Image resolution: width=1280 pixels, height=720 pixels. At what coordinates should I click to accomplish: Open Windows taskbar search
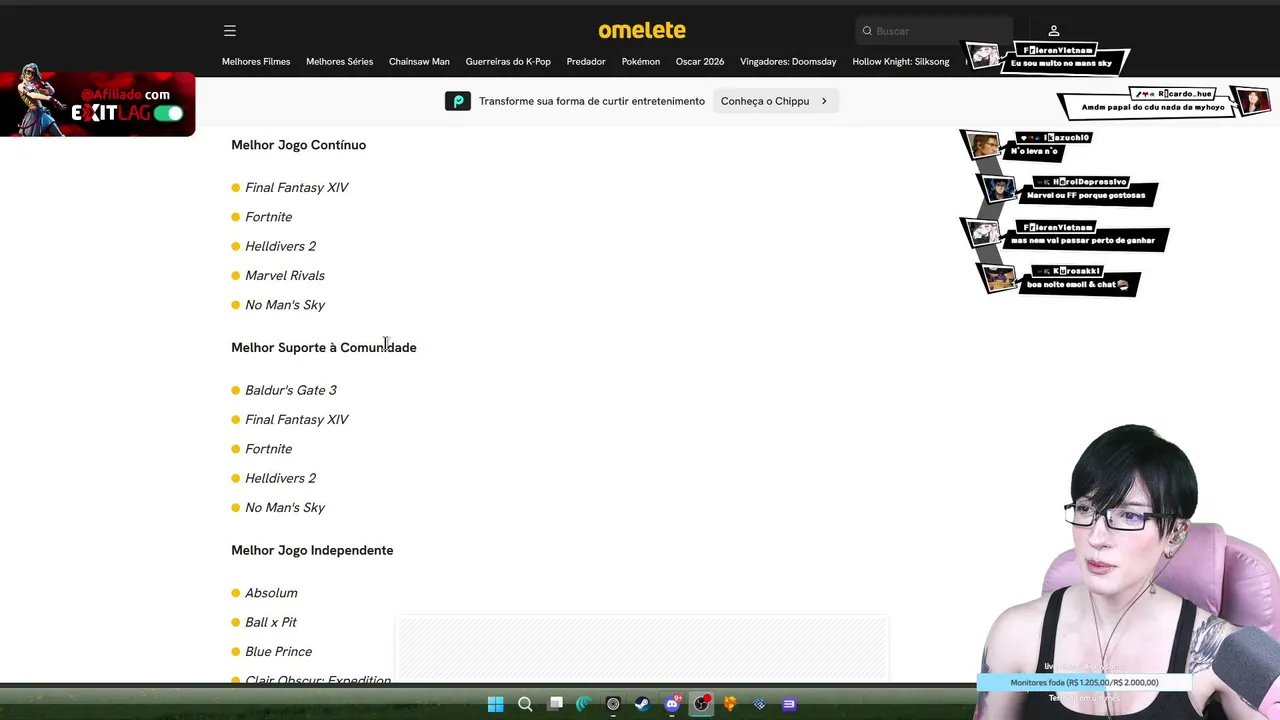pyautogui.click(x=525, y=704)
